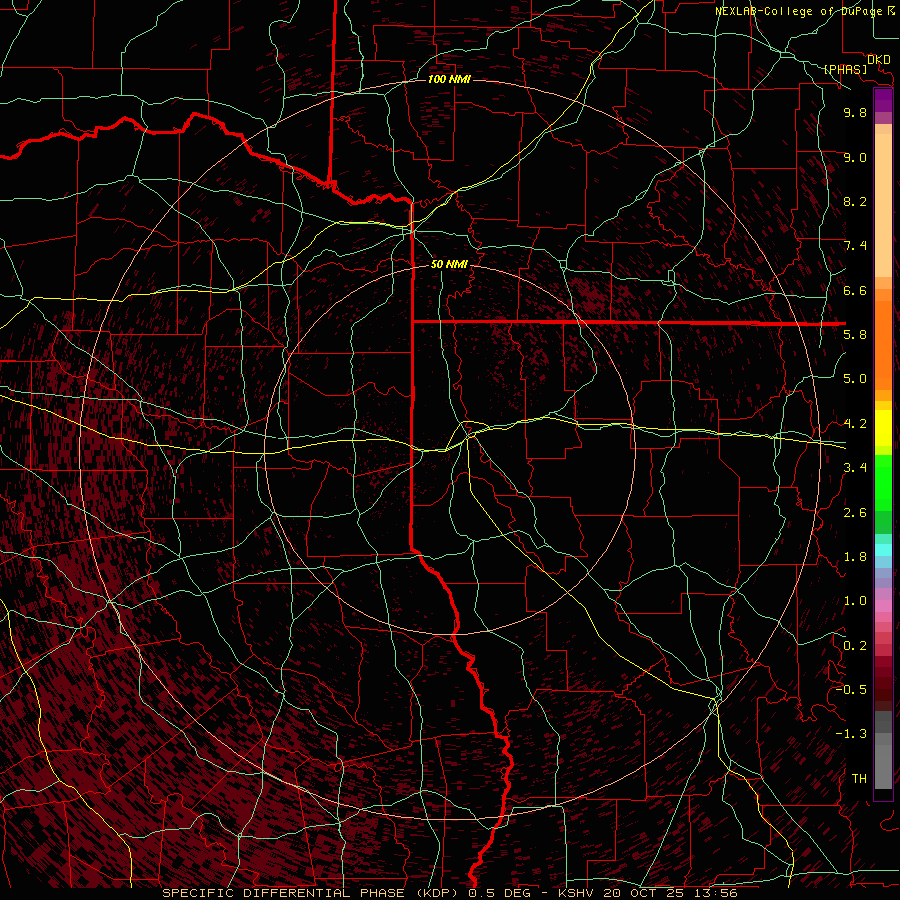
Task: Click the 6.6 value on color scale
Action: pyautogui.click(x=855, y=290)
